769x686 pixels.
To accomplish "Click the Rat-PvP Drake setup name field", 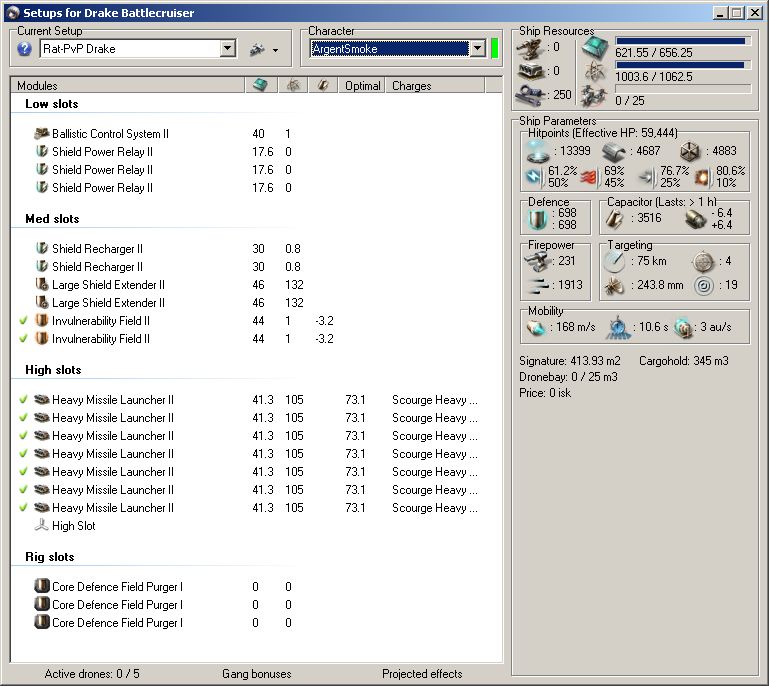I will 130,49.
